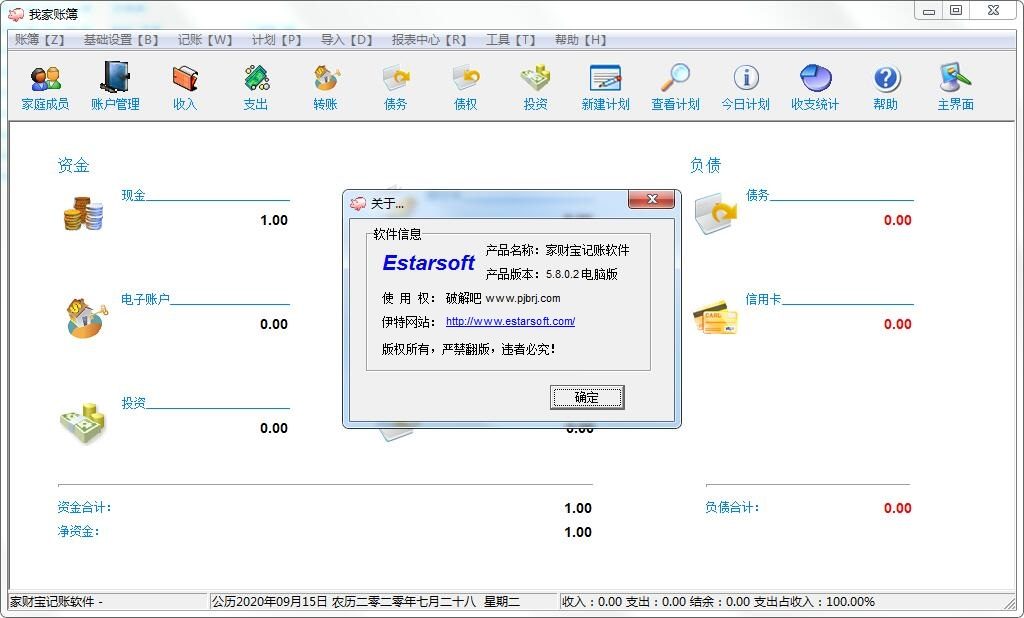Viewport: 1024px width, 618px height.
Task: Close the 关于 dialog with X
Action: [x=651, y=199]
